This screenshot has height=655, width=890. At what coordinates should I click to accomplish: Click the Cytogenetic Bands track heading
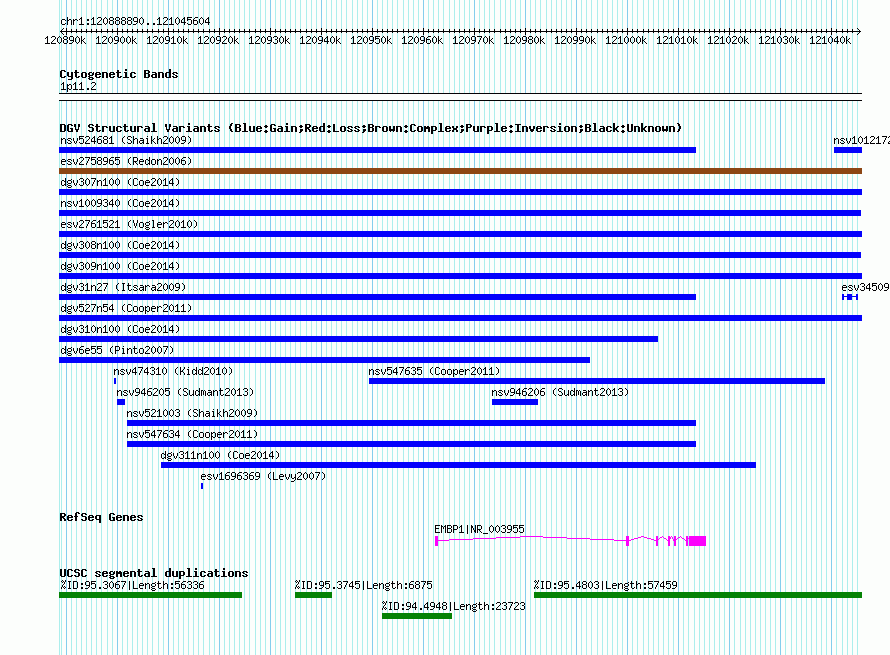pos(119,74)
